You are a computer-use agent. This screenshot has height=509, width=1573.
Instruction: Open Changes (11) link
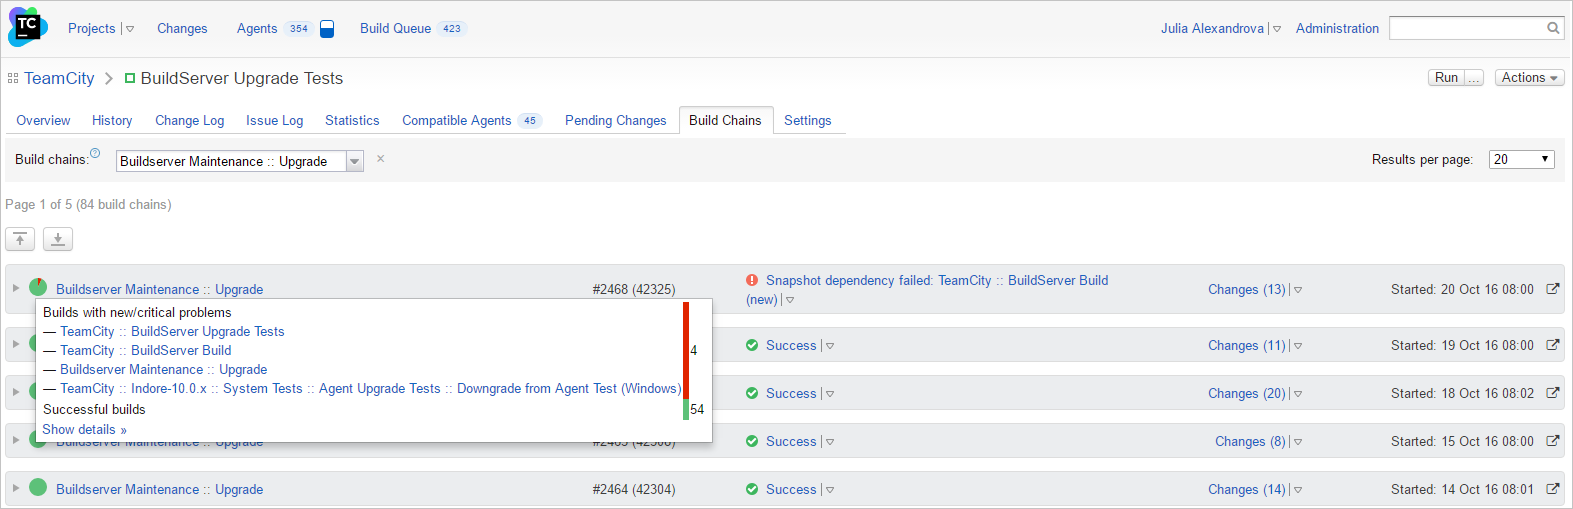1247,345
